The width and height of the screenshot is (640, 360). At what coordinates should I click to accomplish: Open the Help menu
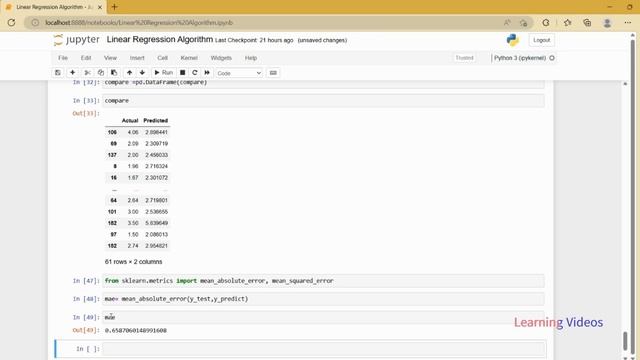point(251,58)
